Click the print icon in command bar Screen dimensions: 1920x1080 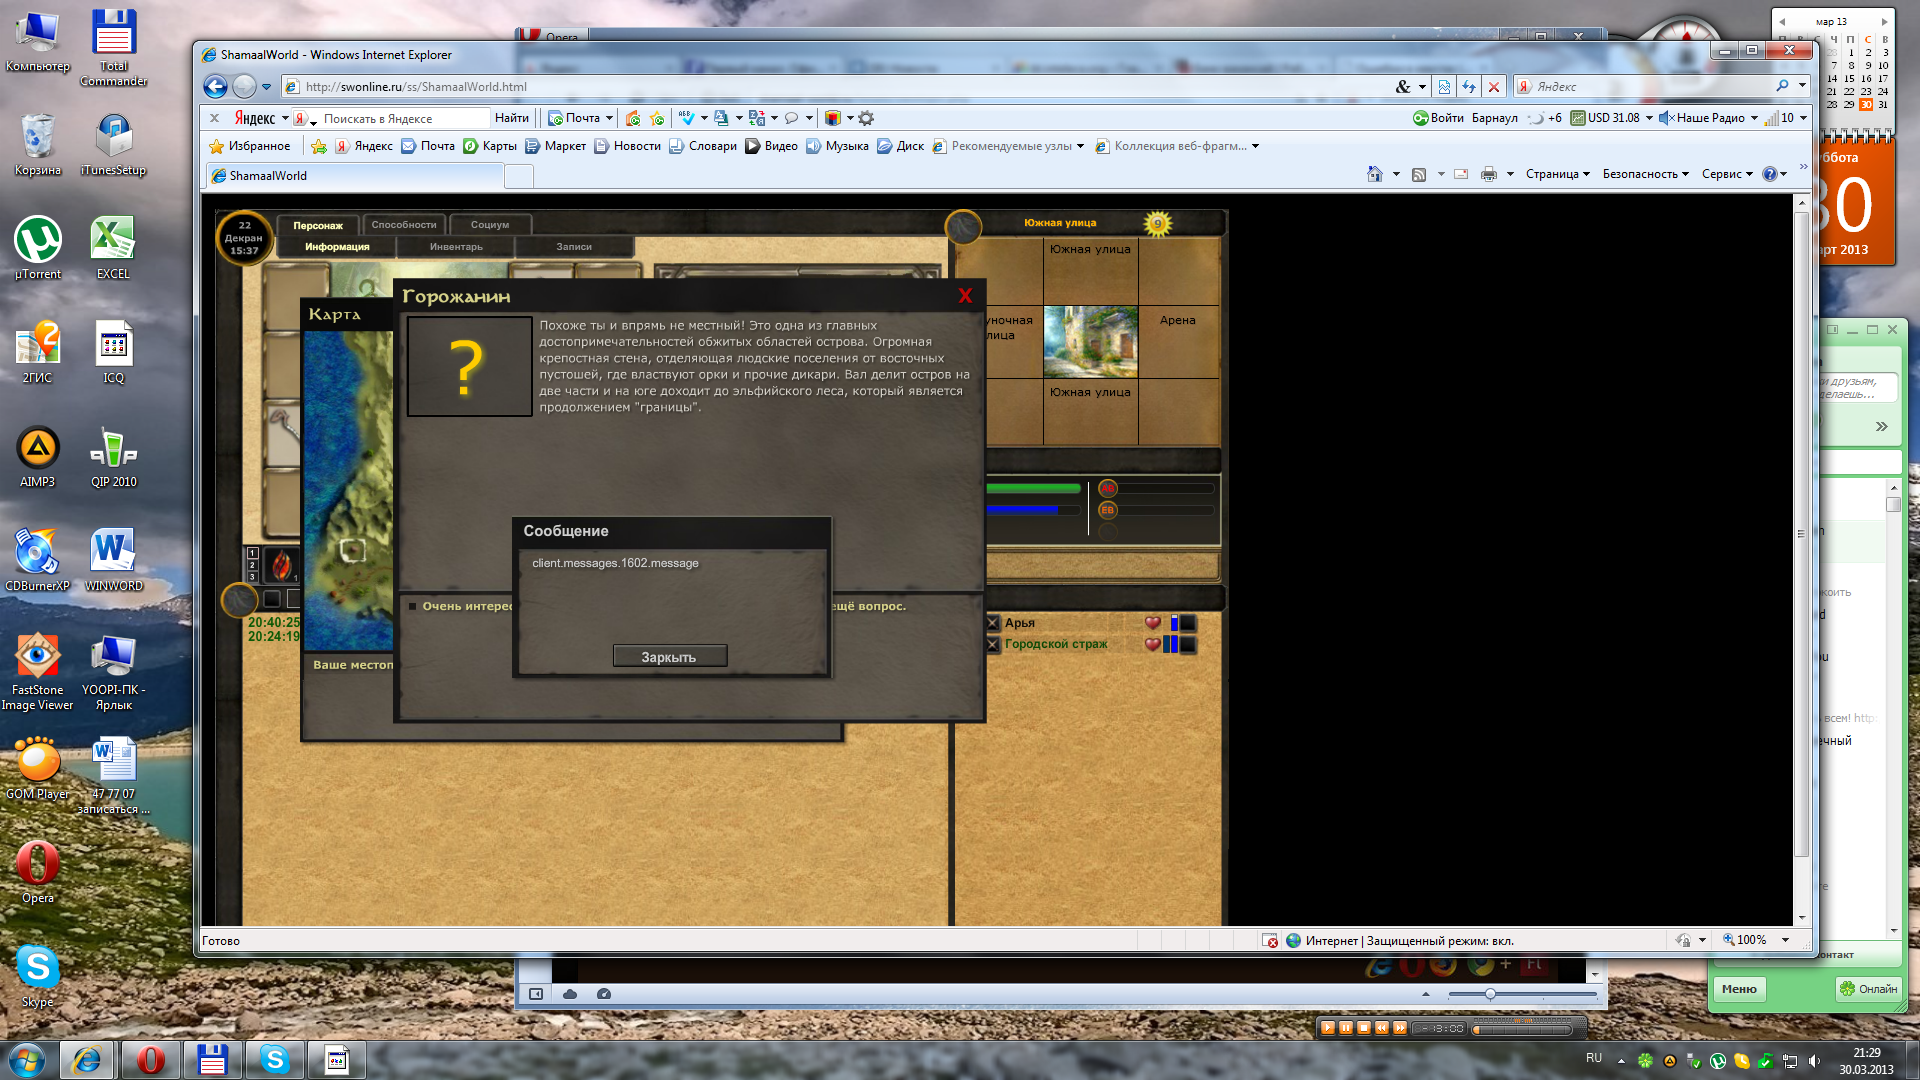point(1489,174)
